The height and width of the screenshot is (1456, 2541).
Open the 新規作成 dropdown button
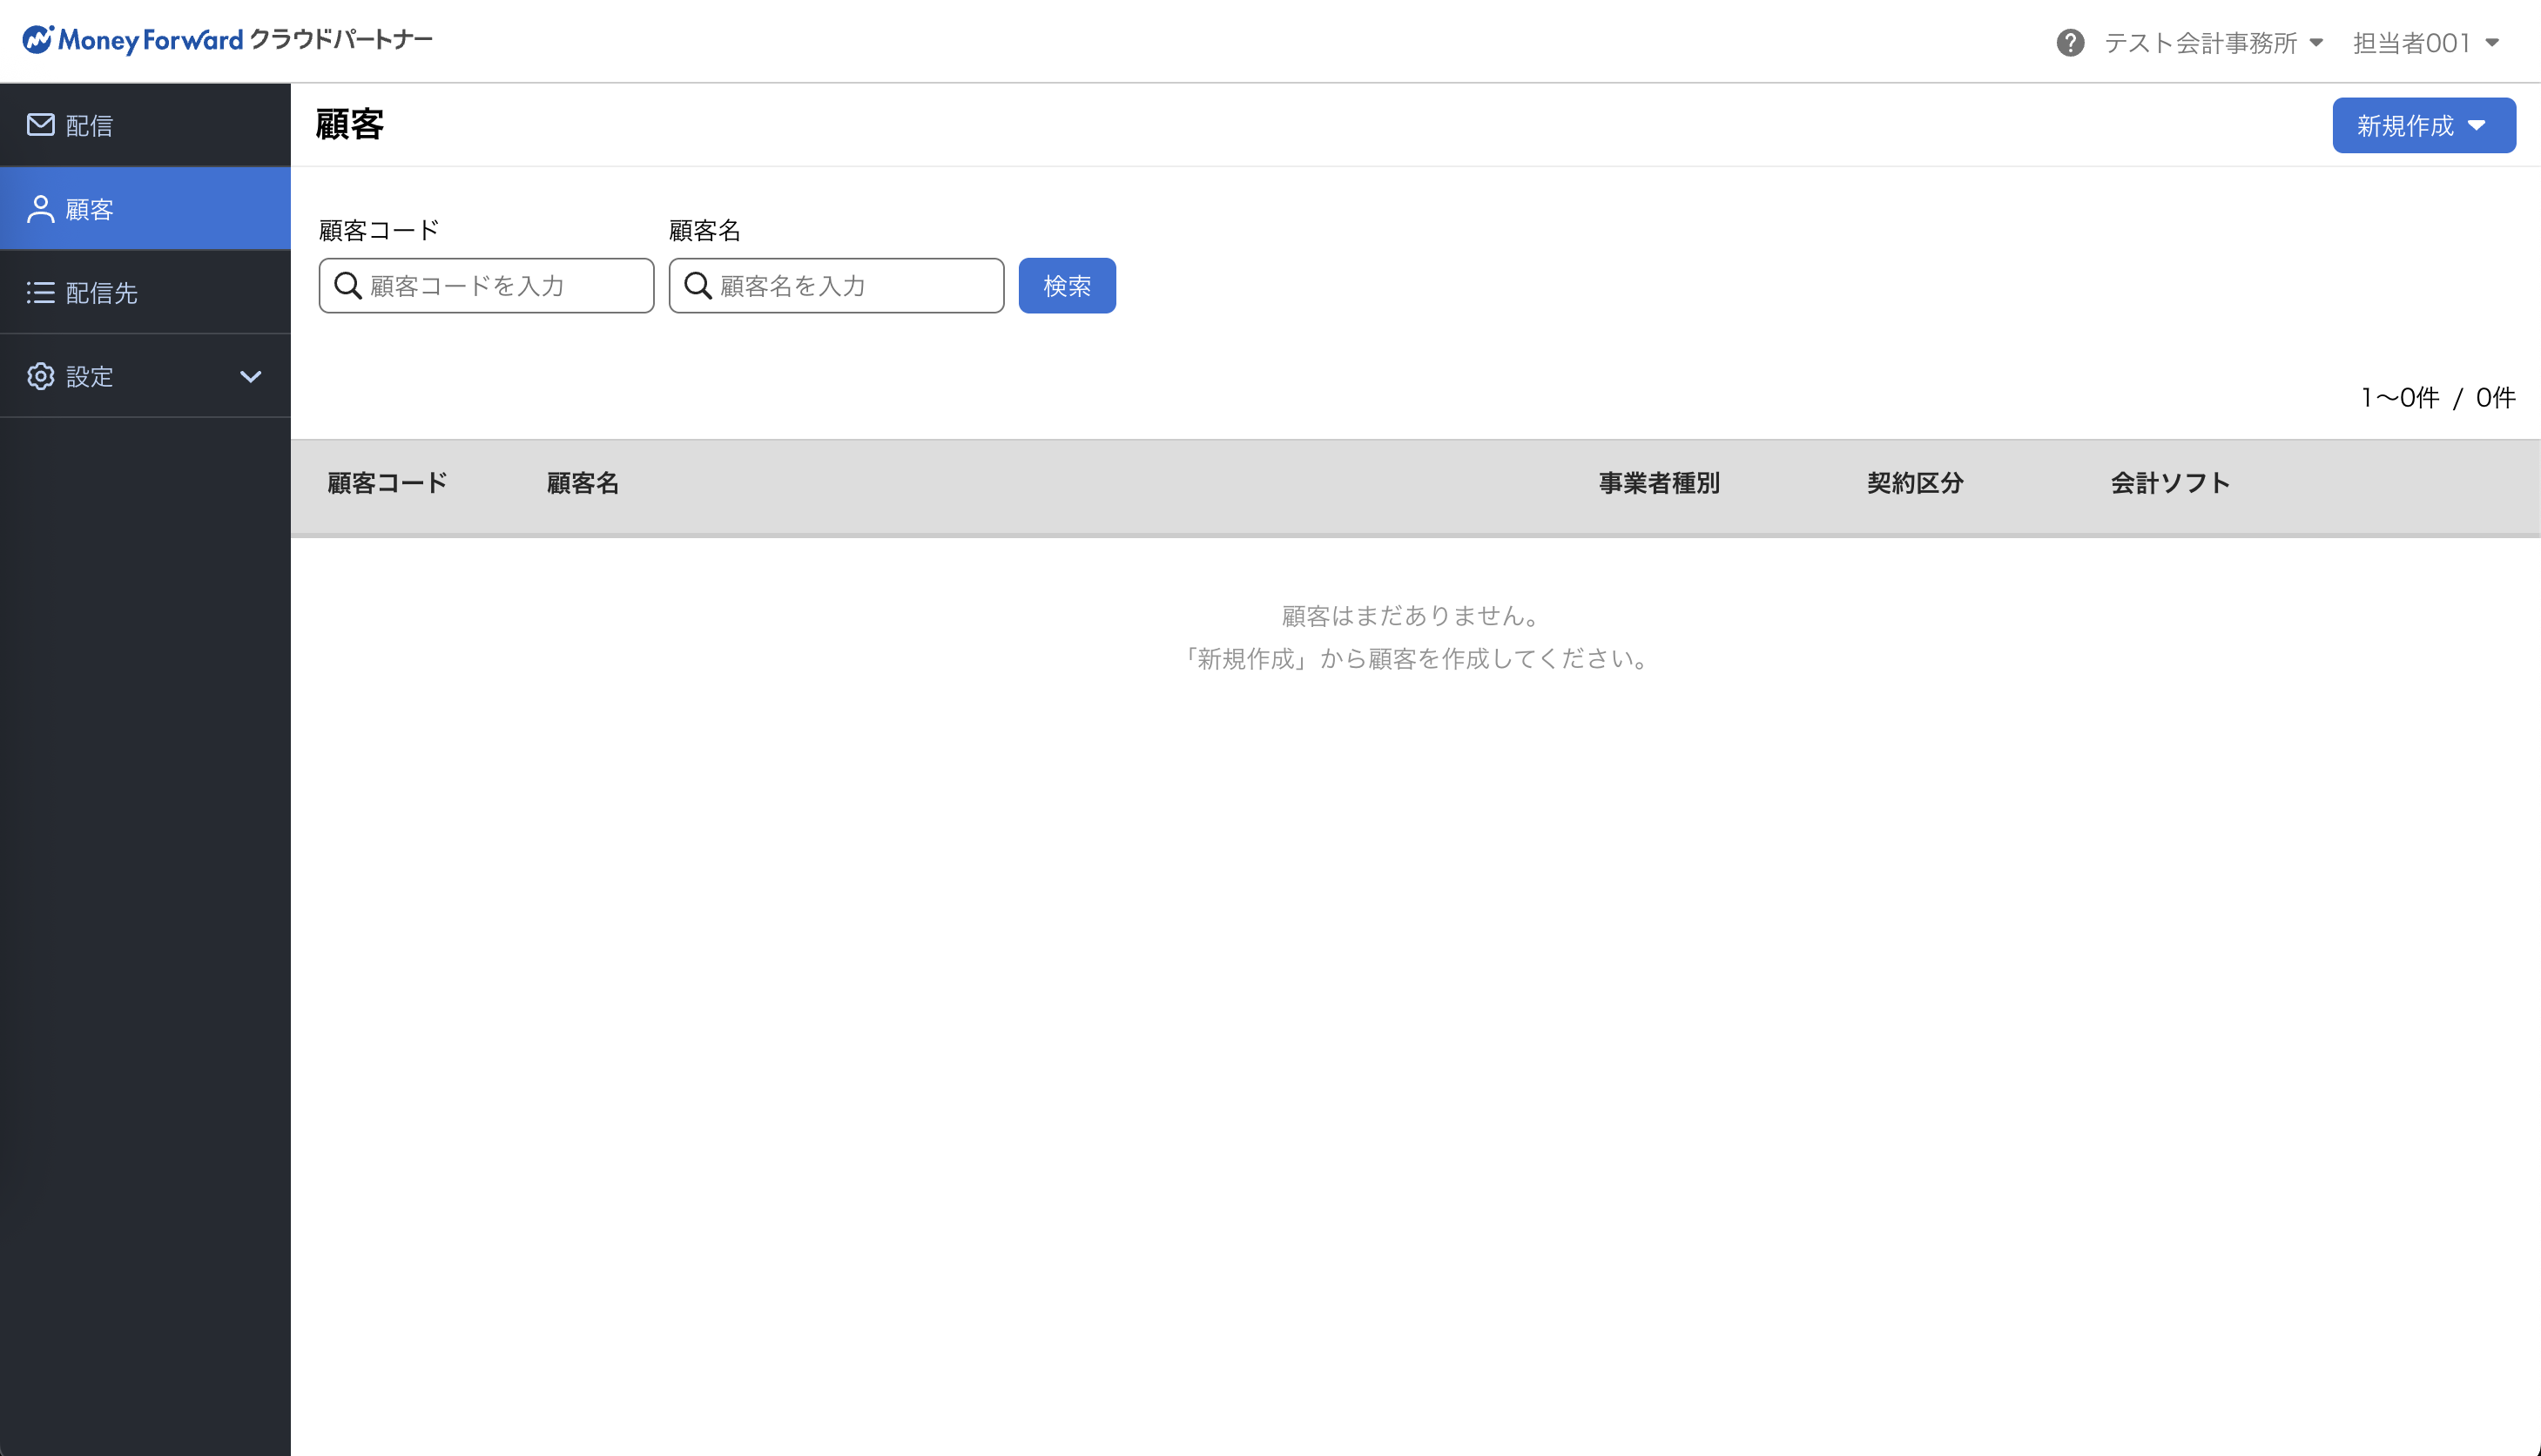tap(2423, 126)
